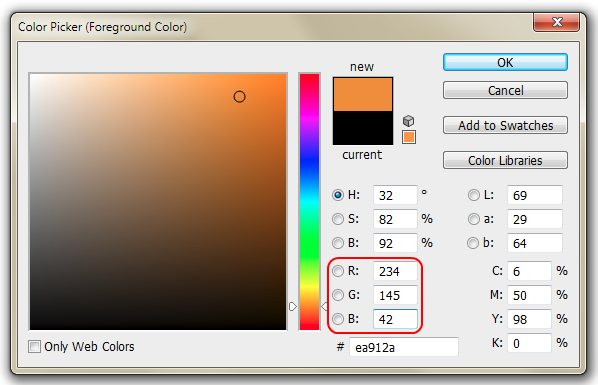Select the R red radio button
The height and width of the screenshot is (385, 598).
coord(338,271)
